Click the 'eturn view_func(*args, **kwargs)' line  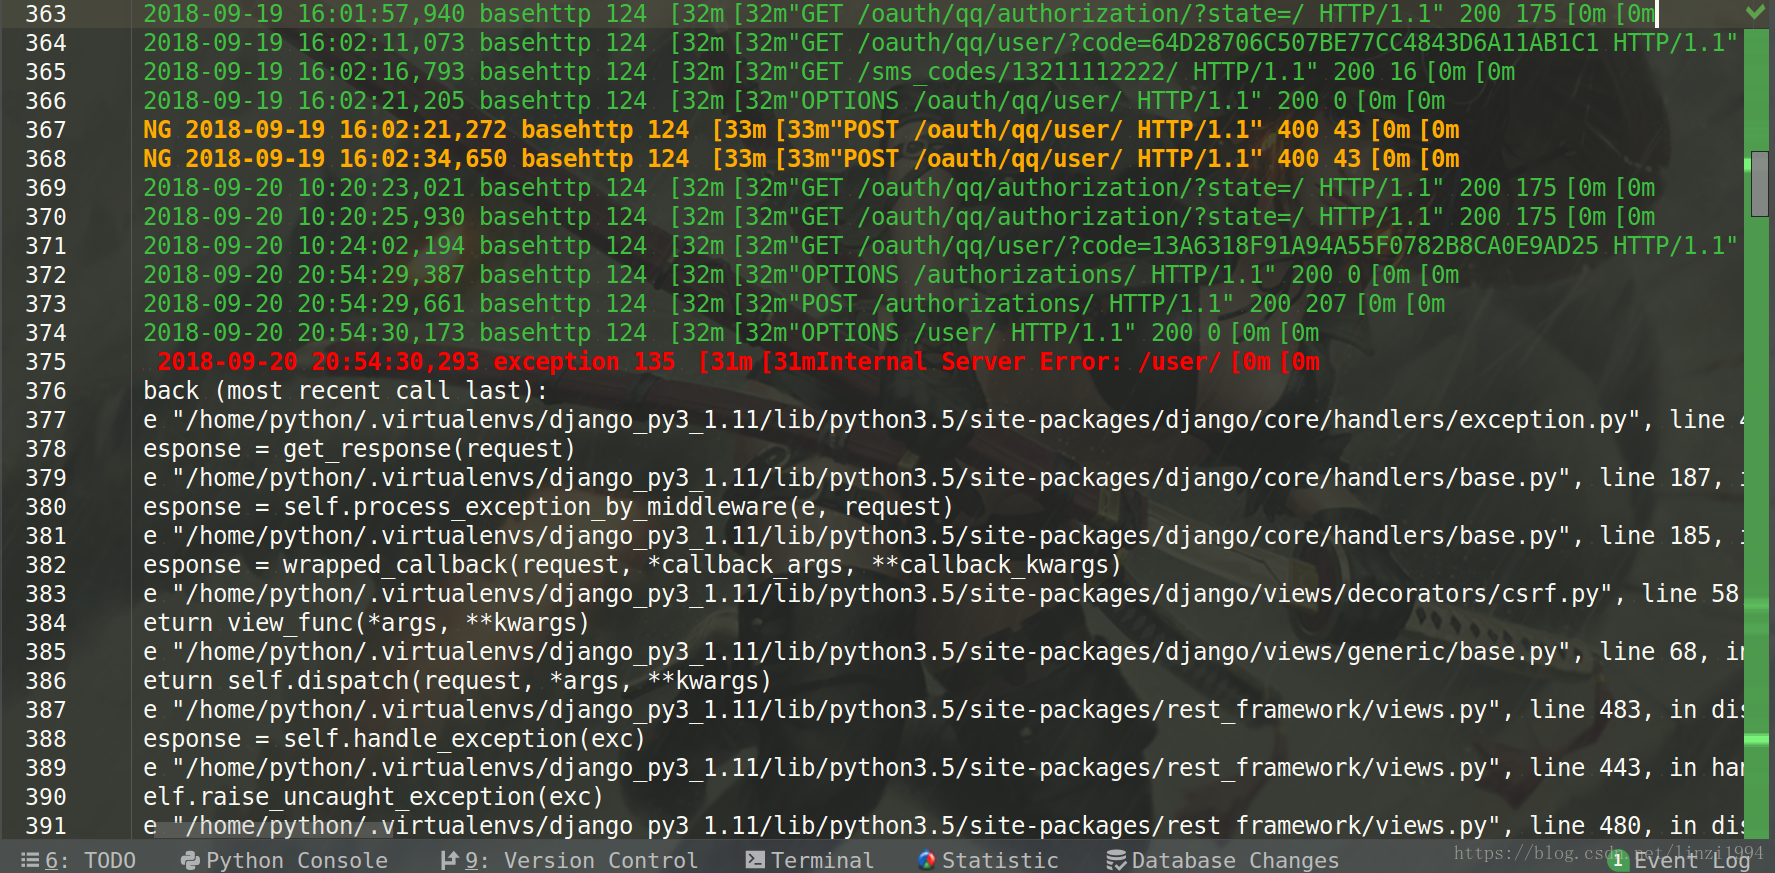(x=366, y=623)
